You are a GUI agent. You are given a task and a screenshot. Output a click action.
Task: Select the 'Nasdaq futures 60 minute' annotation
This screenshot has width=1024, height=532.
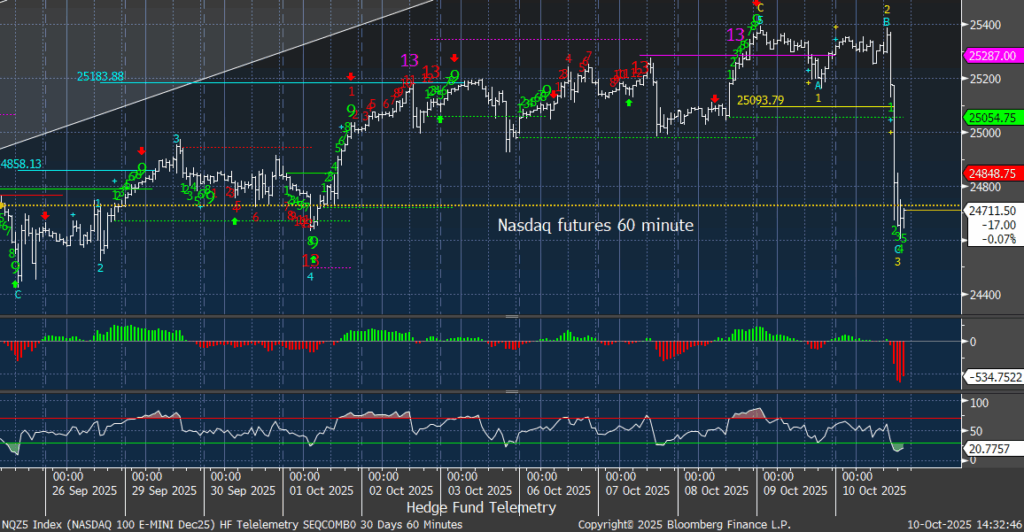pyautogui.click(x=595, y=226)
